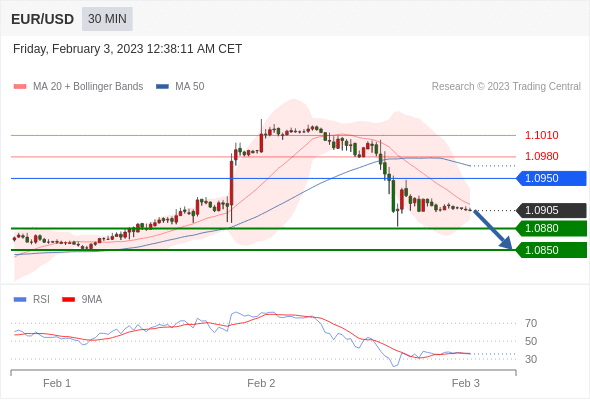Click the RSI 30 level label

click(531, 359)
